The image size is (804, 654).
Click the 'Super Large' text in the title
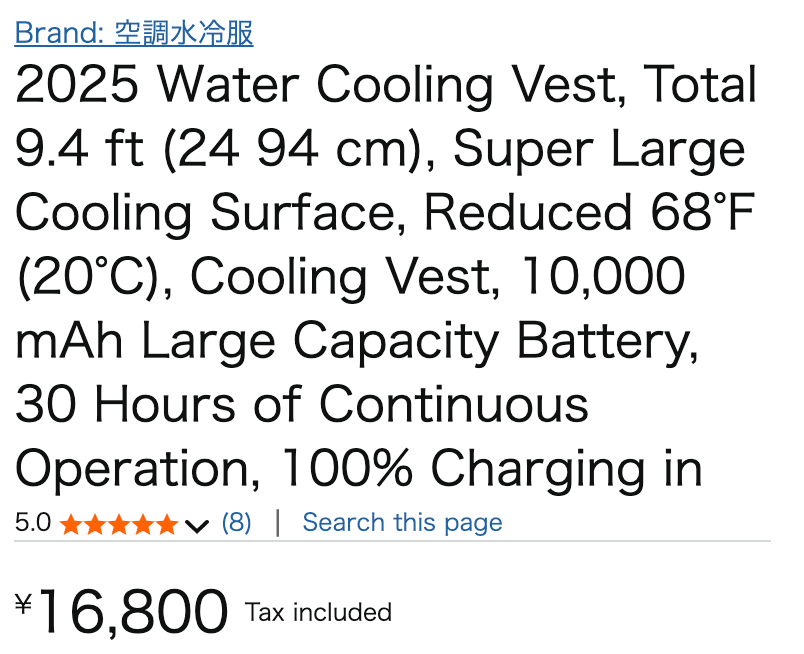[x=599, y=149]
